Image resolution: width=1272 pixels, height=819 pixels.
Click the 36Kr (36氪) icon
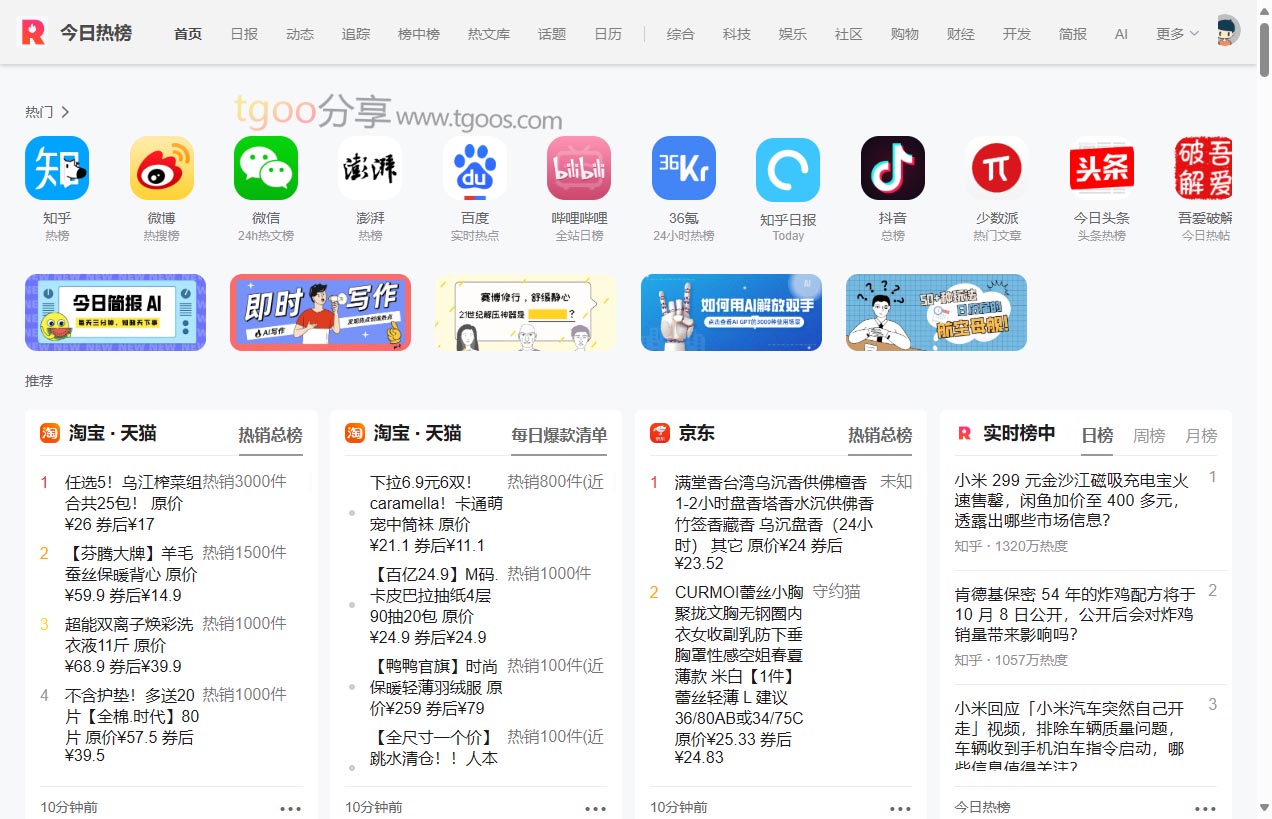point(684,168)
